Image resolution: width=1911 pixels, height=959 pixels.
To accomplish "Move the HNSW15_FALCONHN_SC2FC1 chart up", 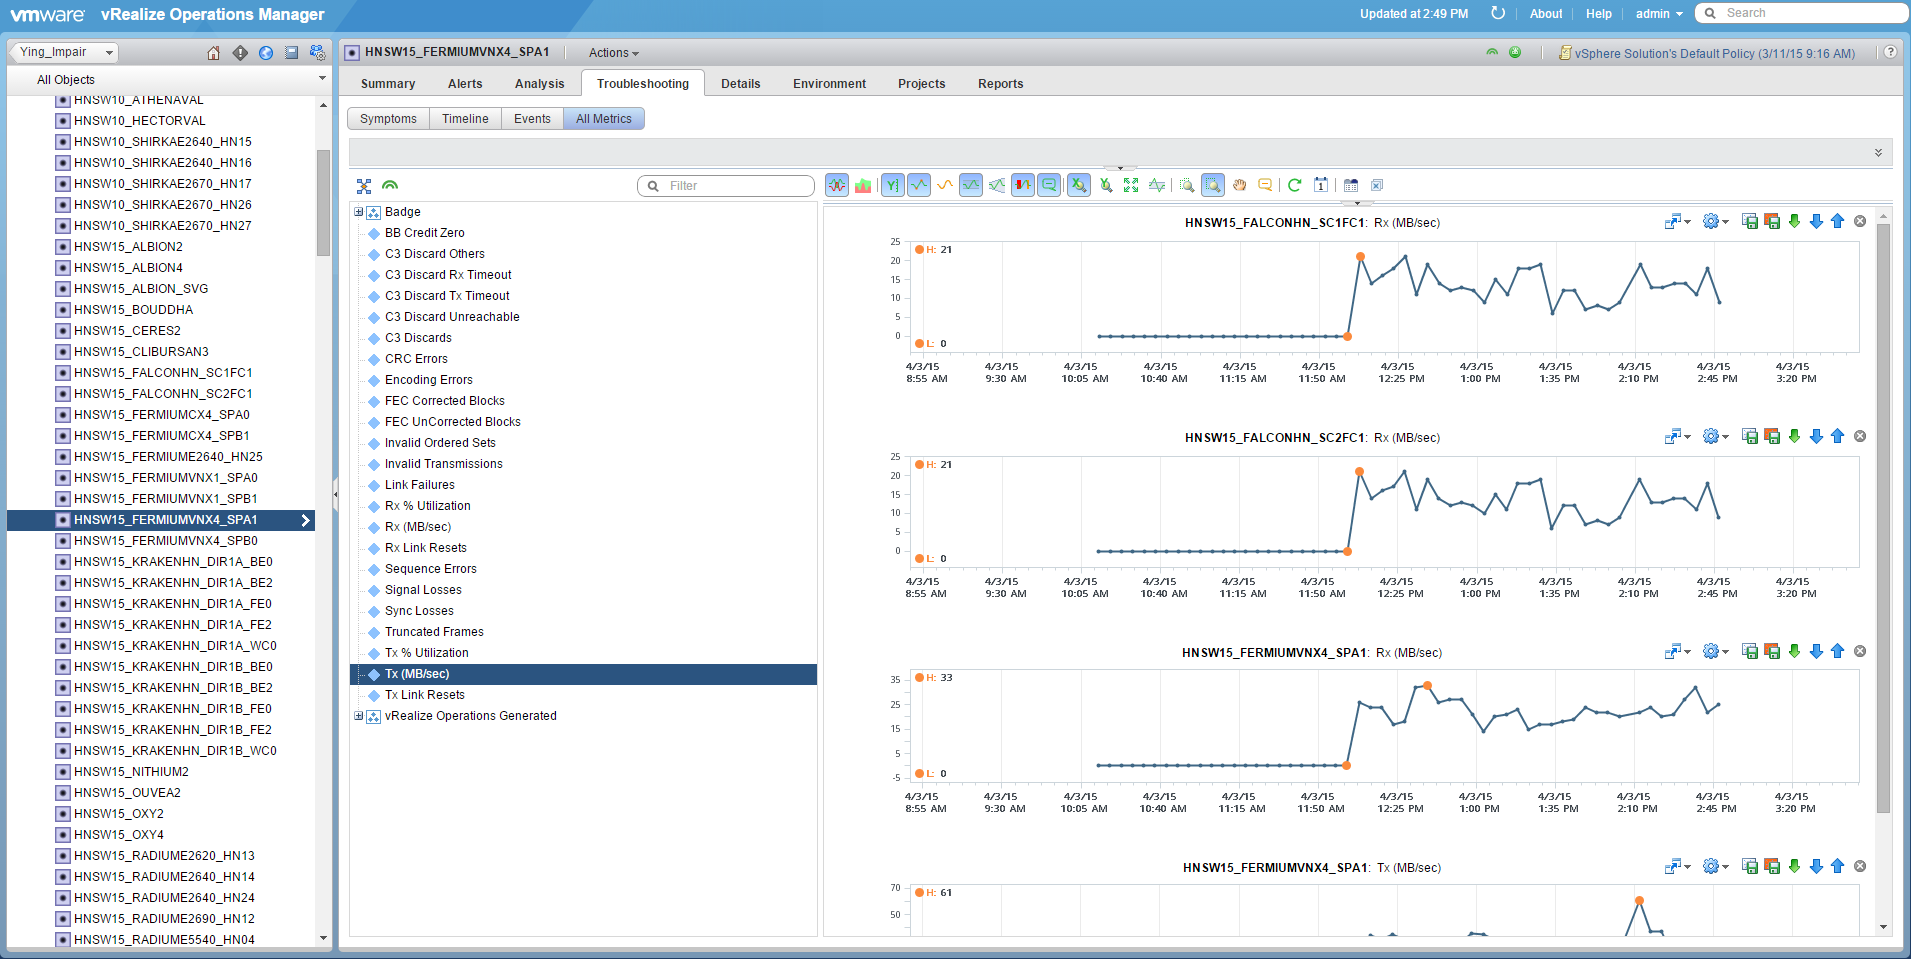I will (1837, 437).
